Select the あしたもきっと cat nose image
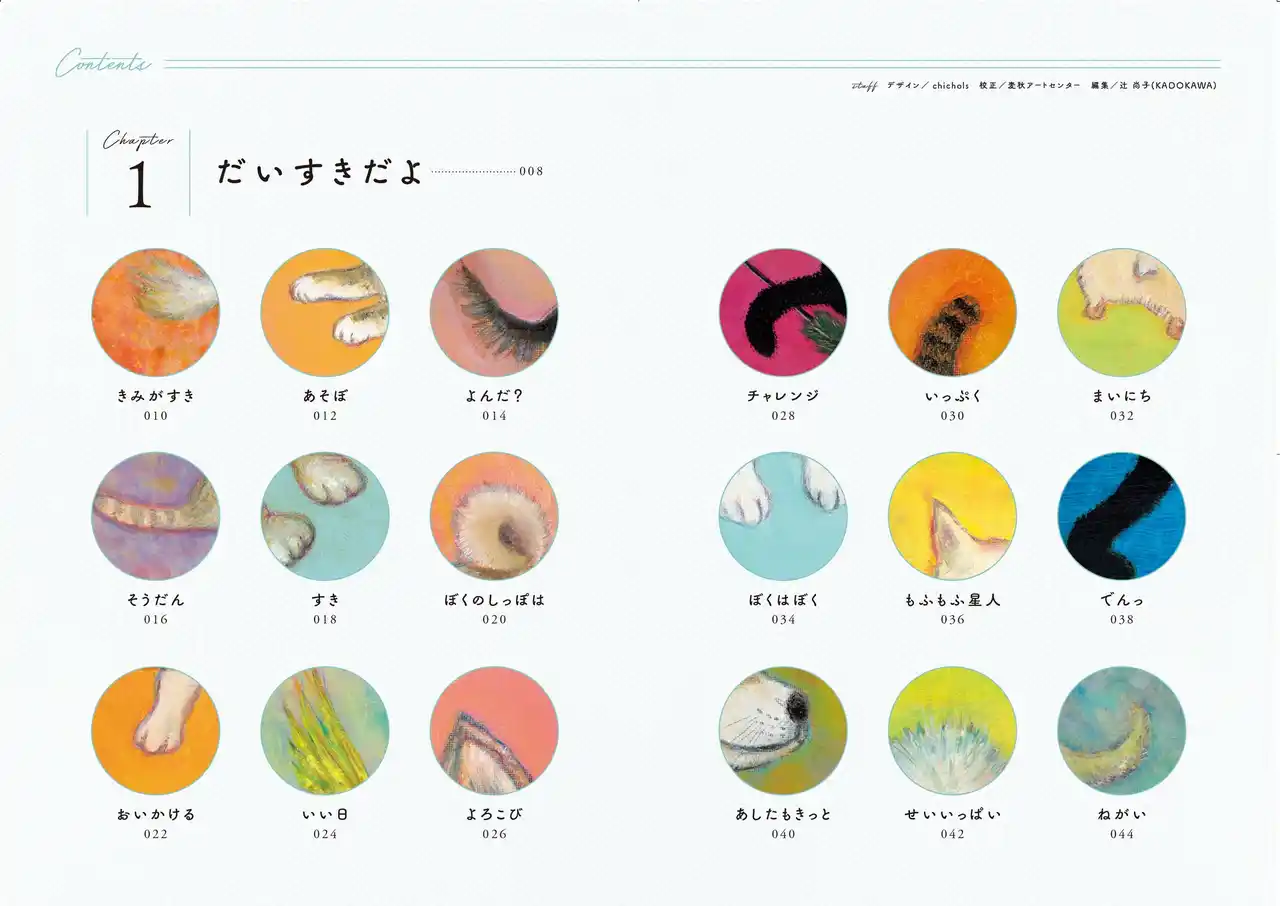 tap(783, 731)
